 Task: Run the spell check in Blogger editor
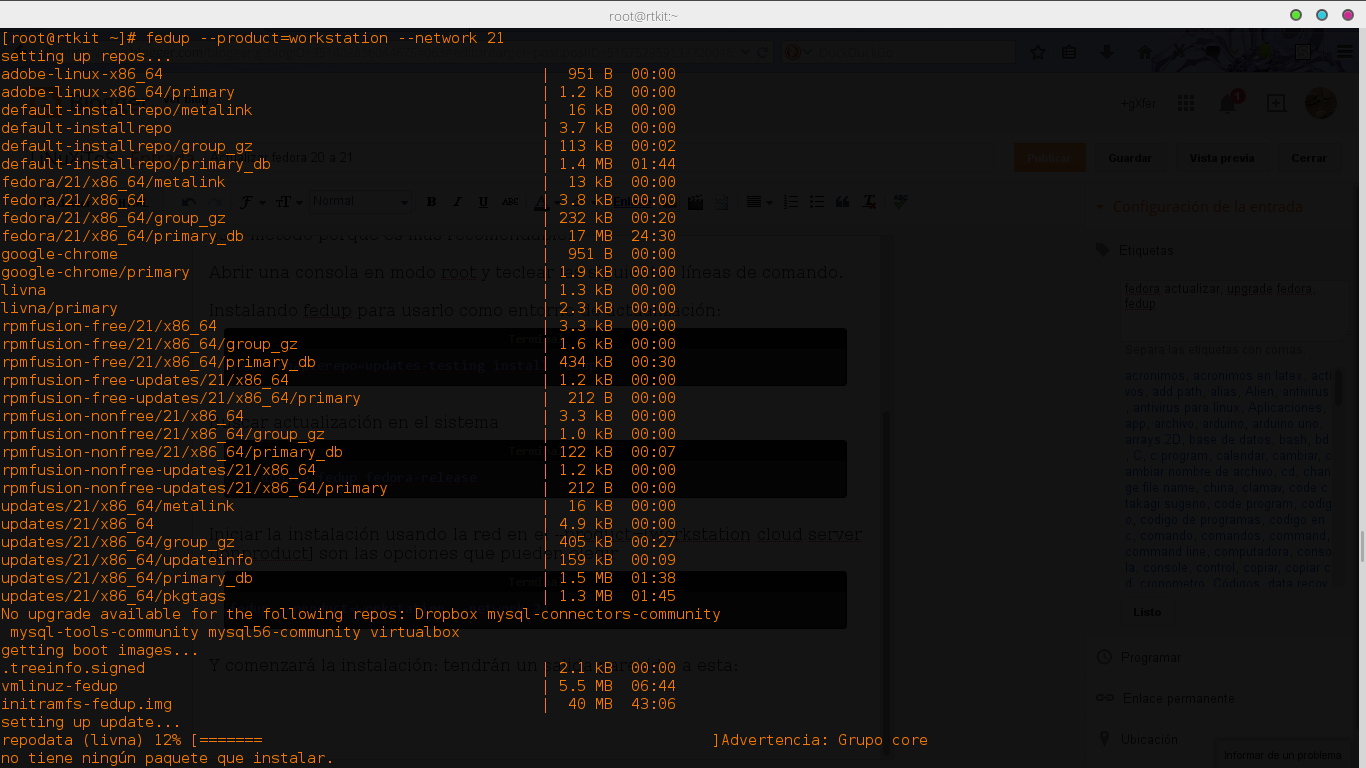tap(901, 202)
